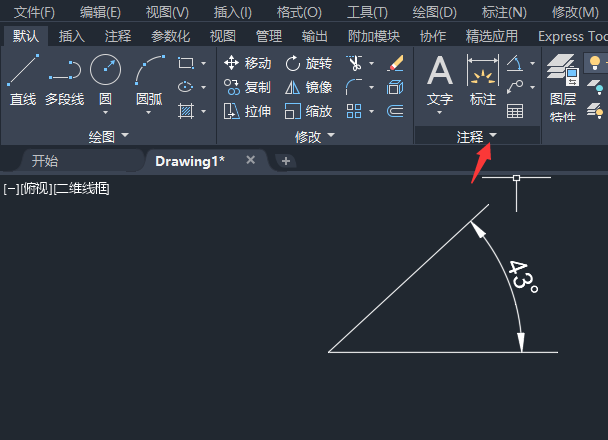Open the Fillet tool dropdown arrow

coord(371,88)
